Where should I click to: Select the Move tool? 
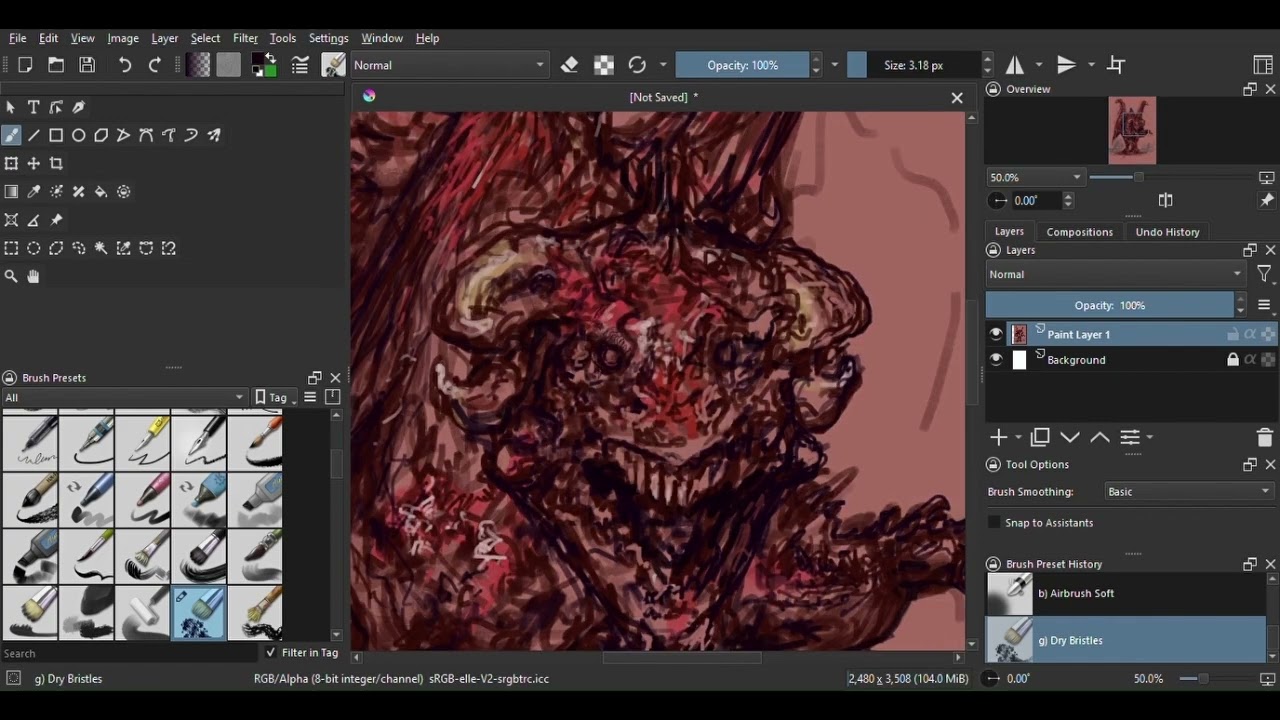pos(33,163)
